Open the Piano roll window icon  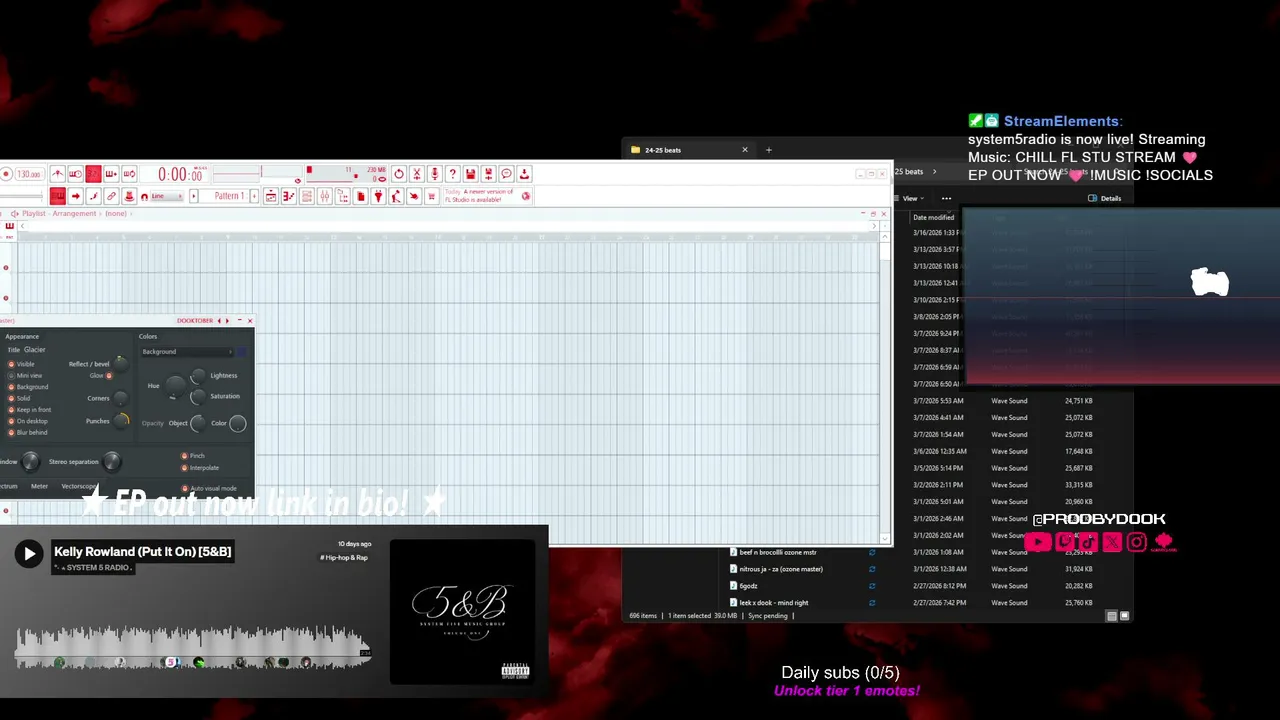289,196
